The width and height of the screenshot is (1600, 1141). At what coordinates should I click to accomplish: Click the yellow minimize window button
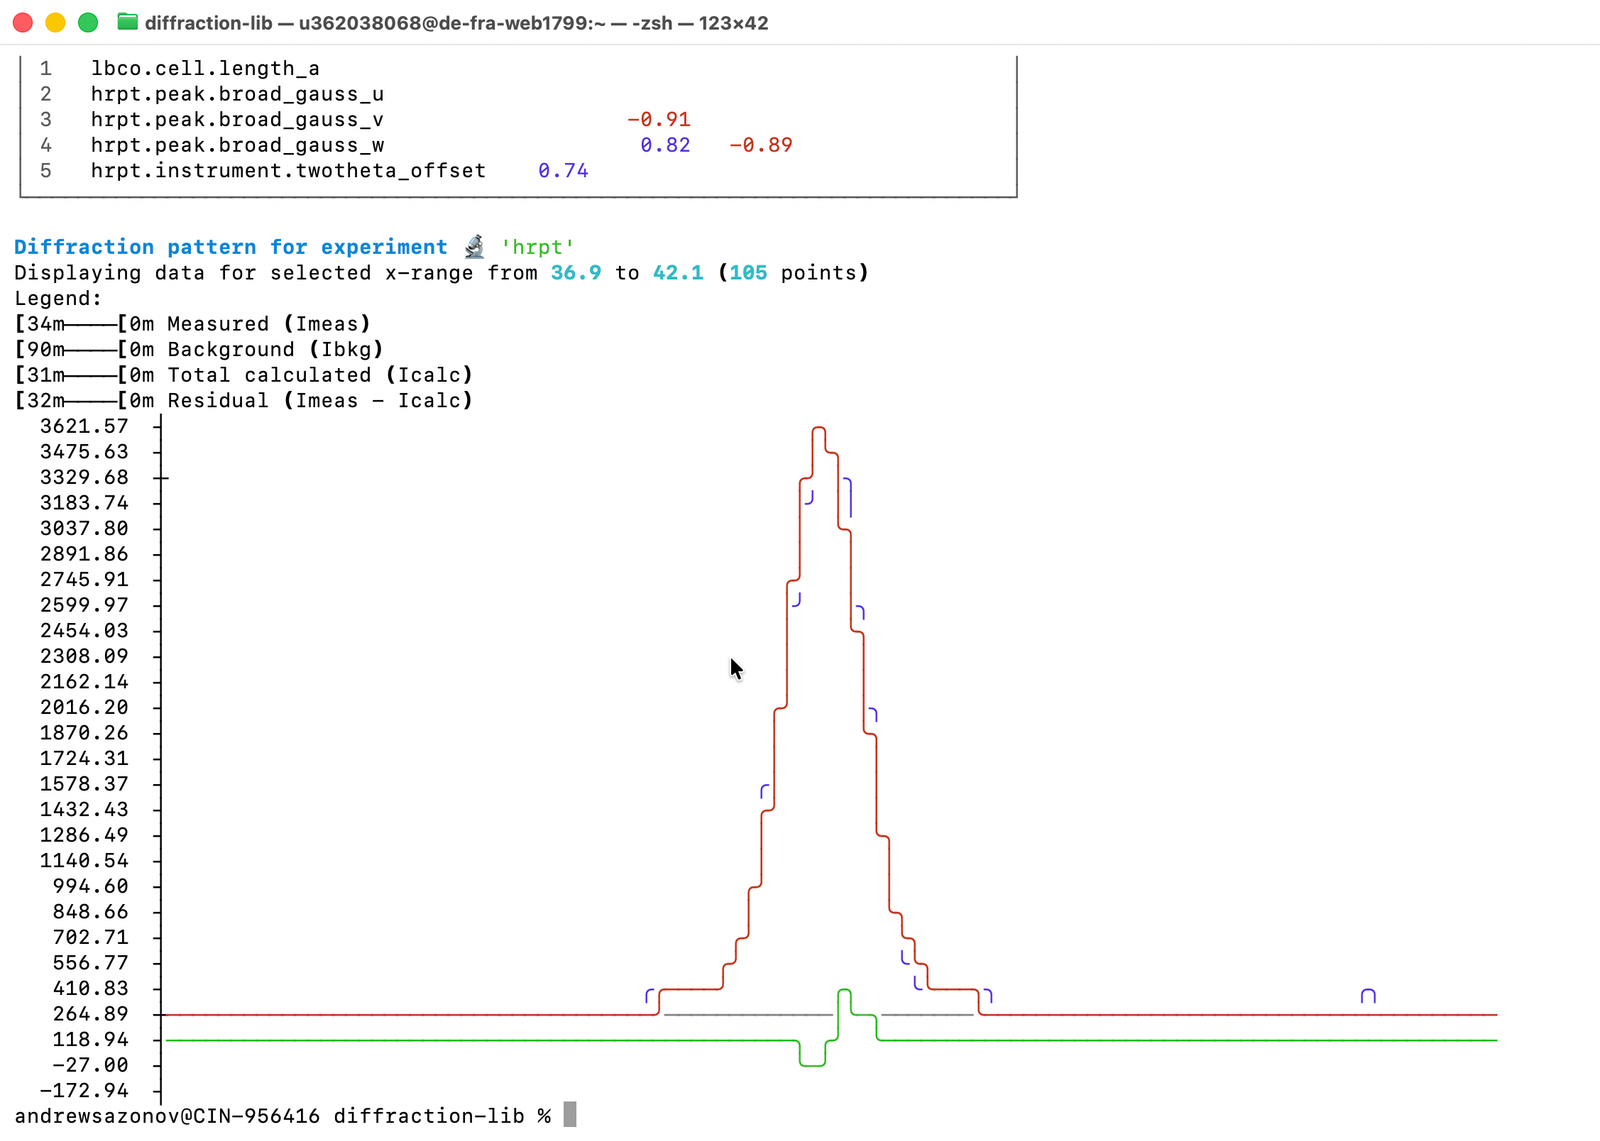[55, 22]
